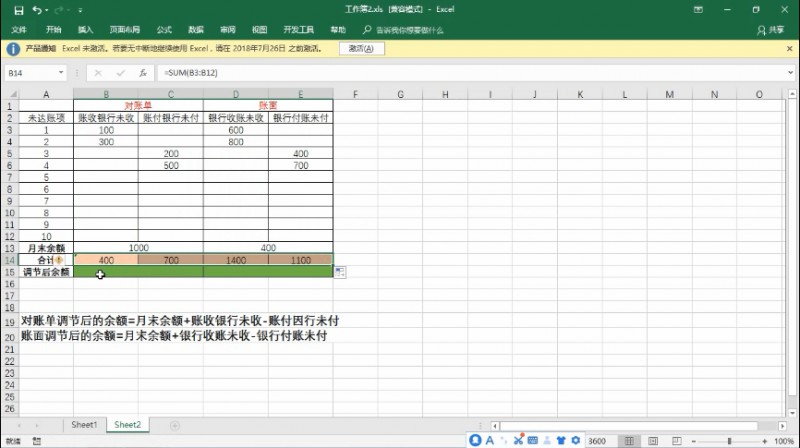800x448 pixels.
Task: Click the Cancel X icon in the formula bar
Action: point(98,73)
